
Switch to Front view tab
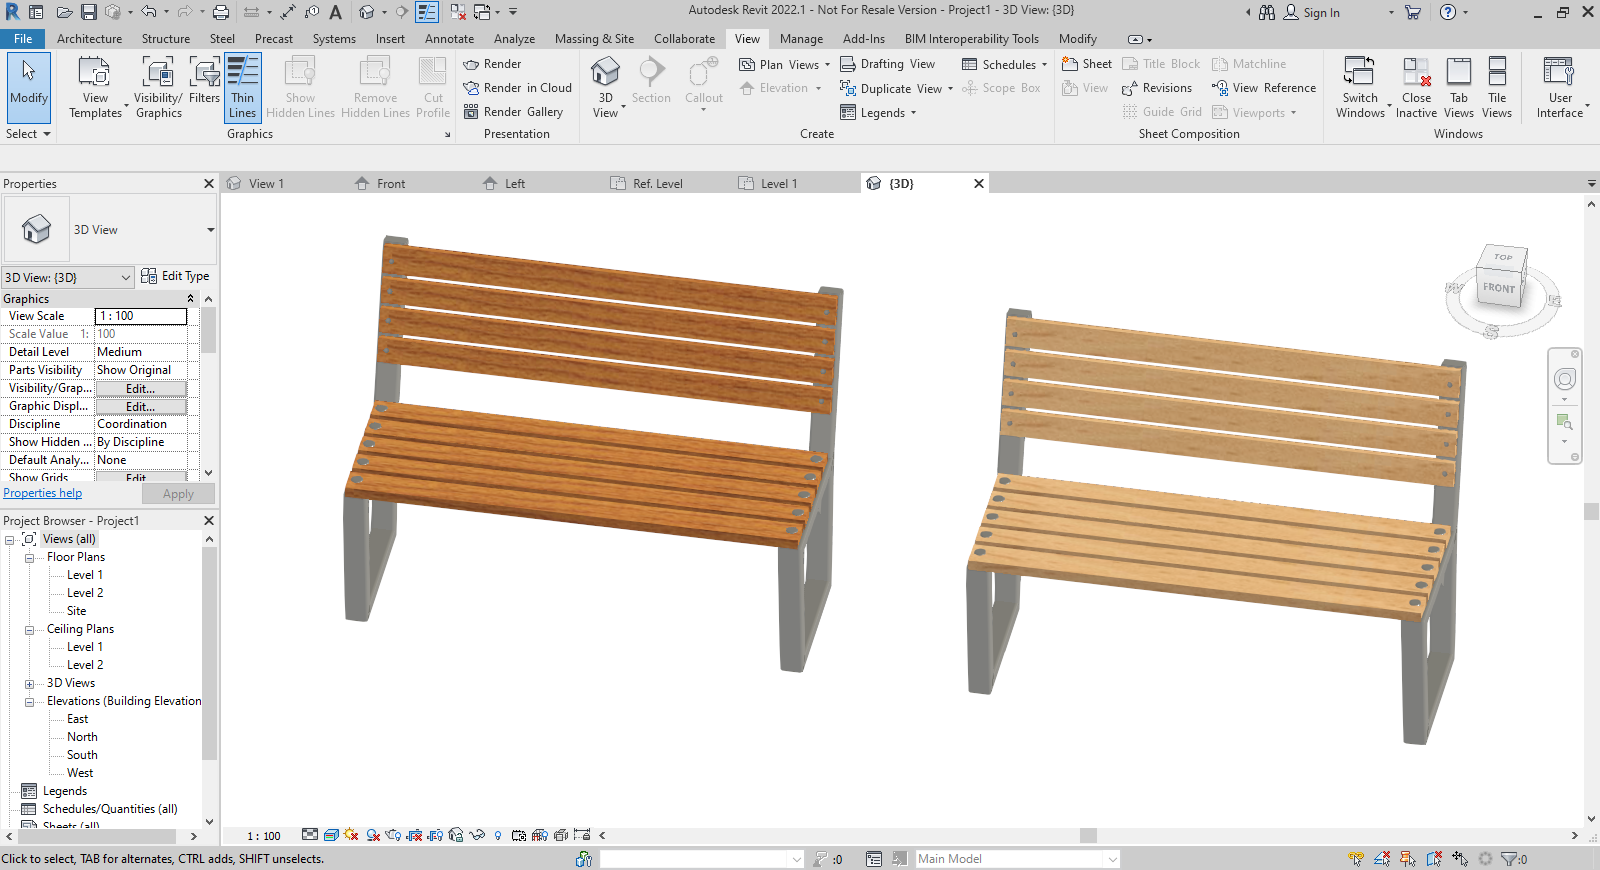tap(391, 183)
